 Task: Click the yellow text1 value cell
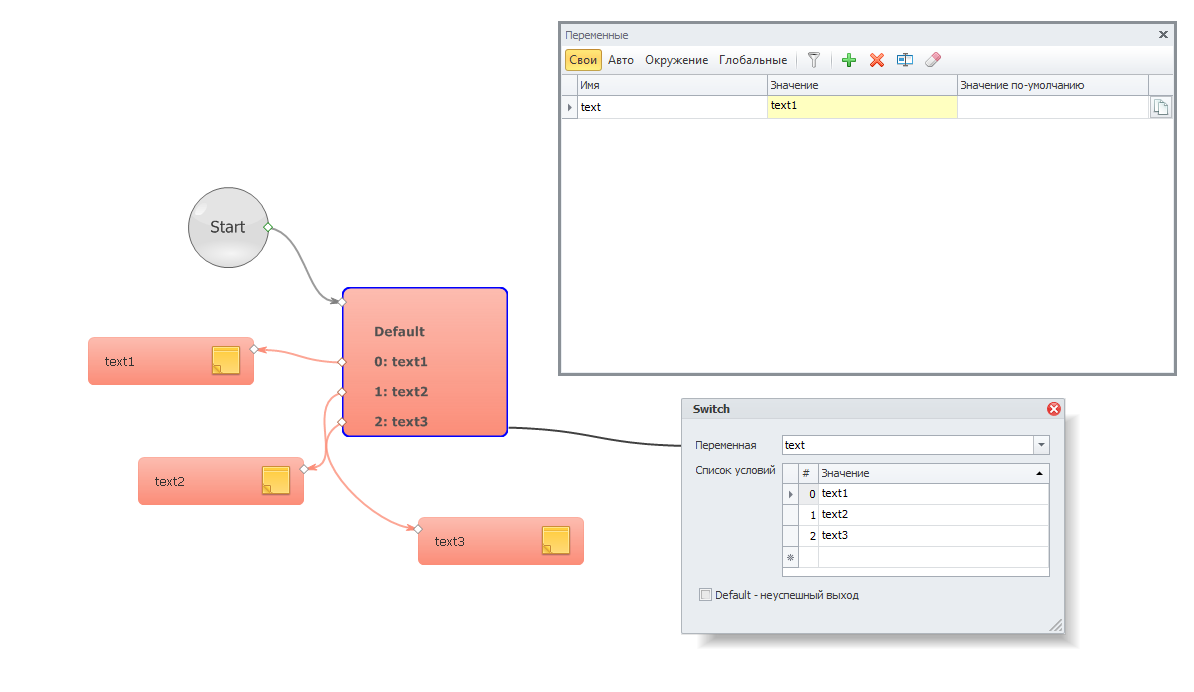click(x=861, y=106)
